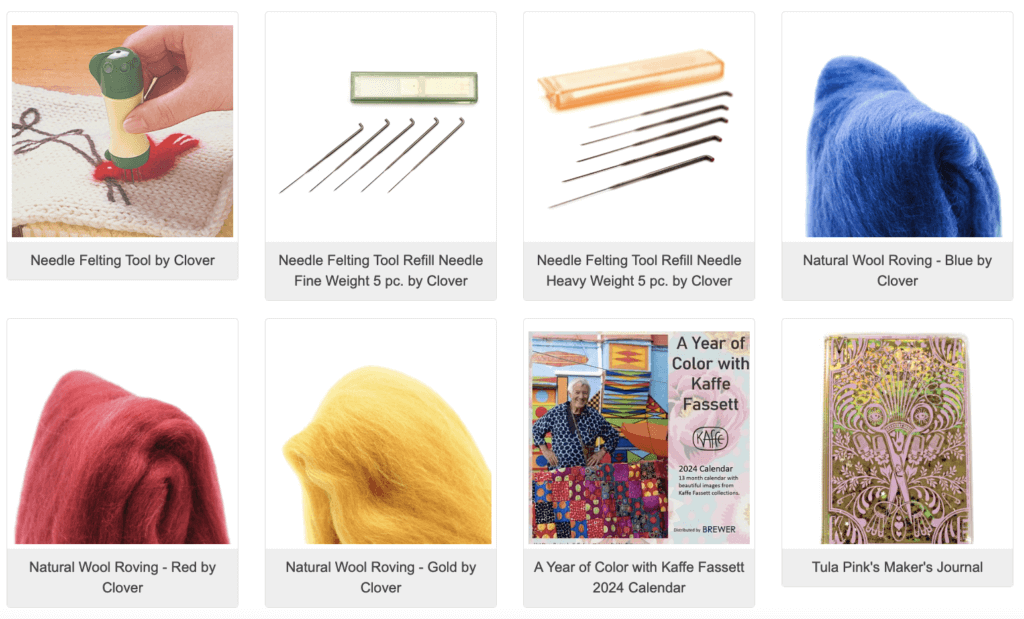
Task: Open the Kaffe Fassett calendar cover image
Action: [639, 437]
